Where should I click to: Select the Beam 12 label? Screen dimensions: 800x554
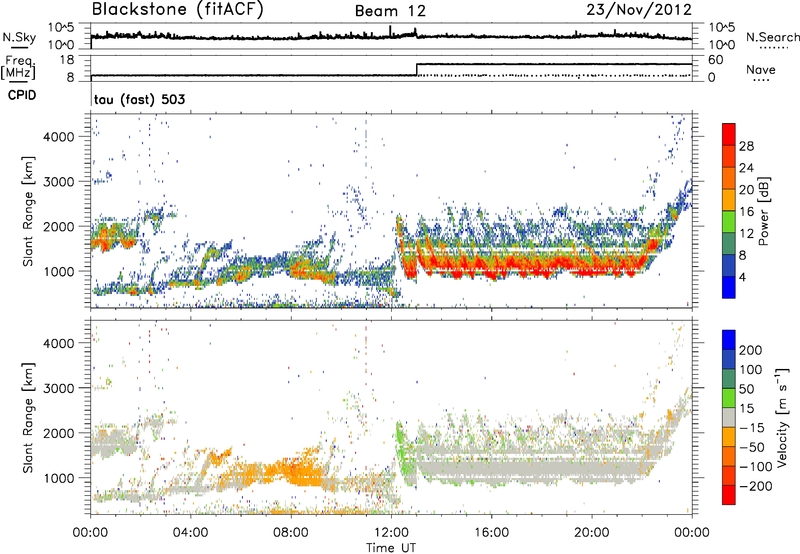click(x=390, y=11)
